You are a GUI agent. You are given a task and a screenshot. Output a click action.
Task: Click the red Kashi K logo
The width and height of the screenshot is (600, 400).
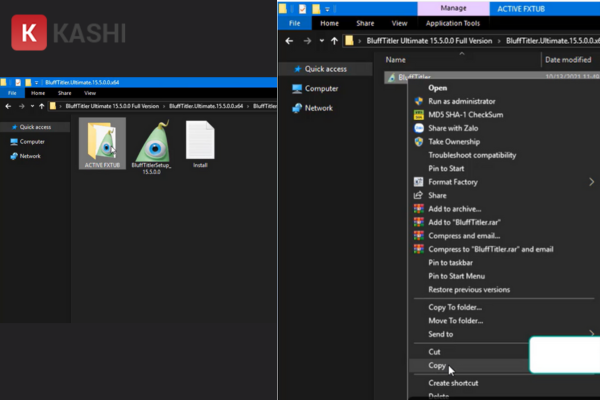(x=29, y=33)
